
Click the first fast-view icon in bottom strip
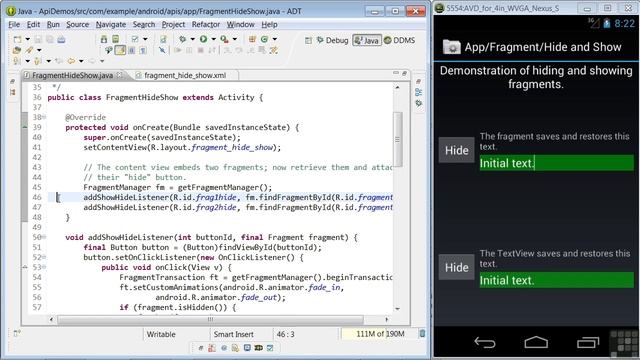coord(201,348)
